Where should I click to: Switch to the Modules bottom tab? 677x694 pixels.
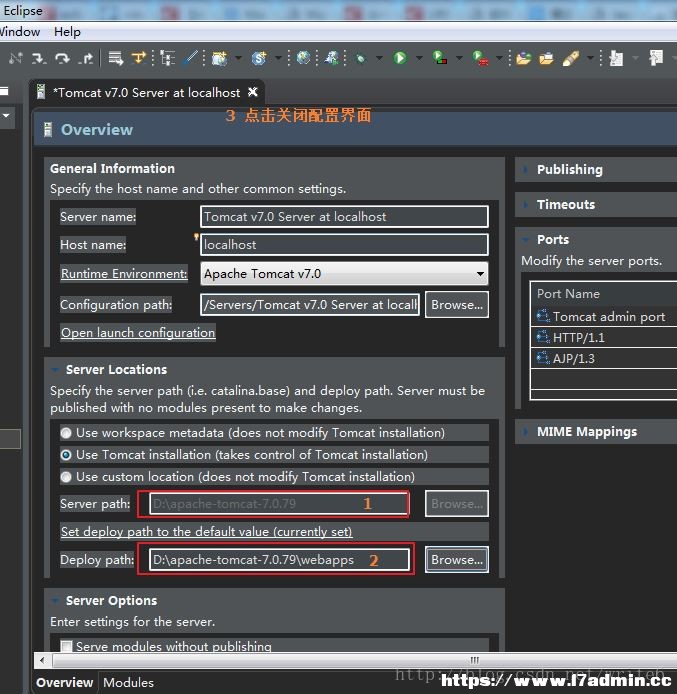coord(128,682)
